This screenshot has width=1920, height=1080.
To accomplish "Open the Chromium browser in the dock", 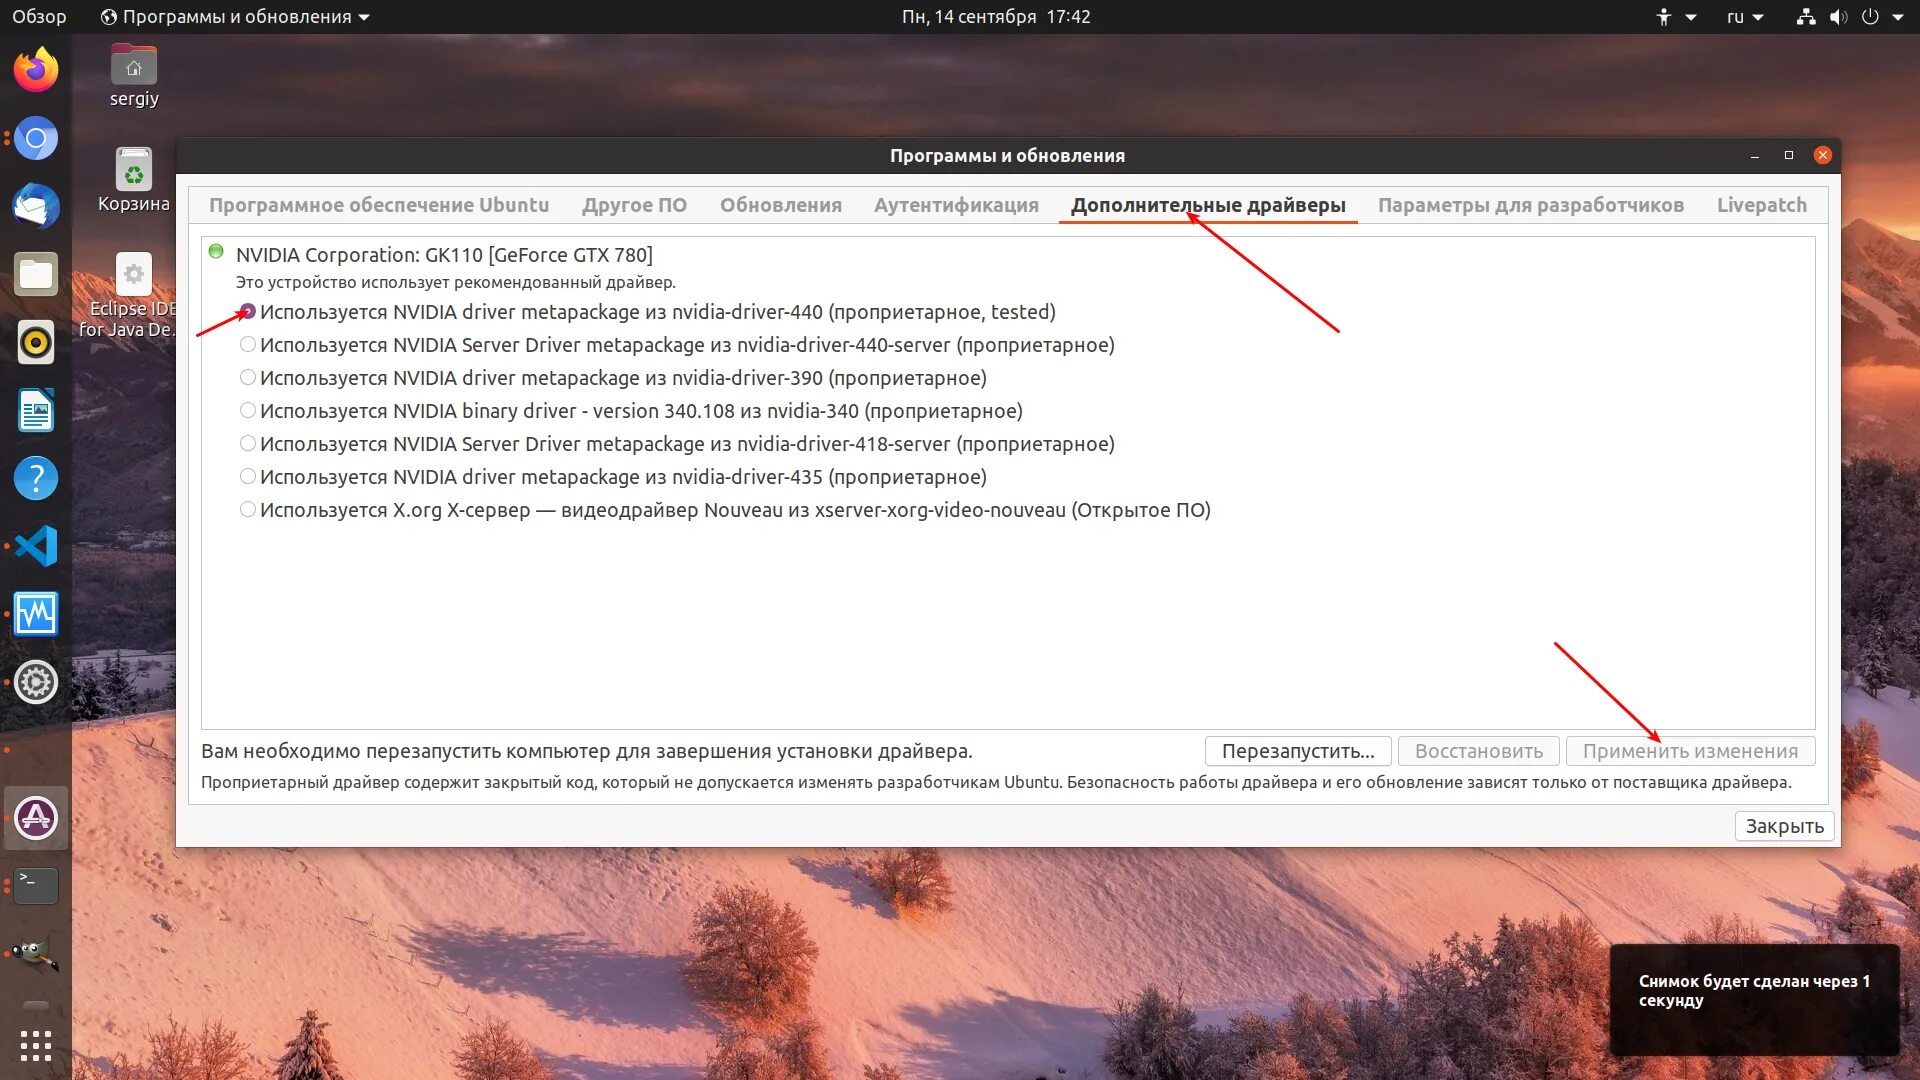I will click(x=35, y=139).
